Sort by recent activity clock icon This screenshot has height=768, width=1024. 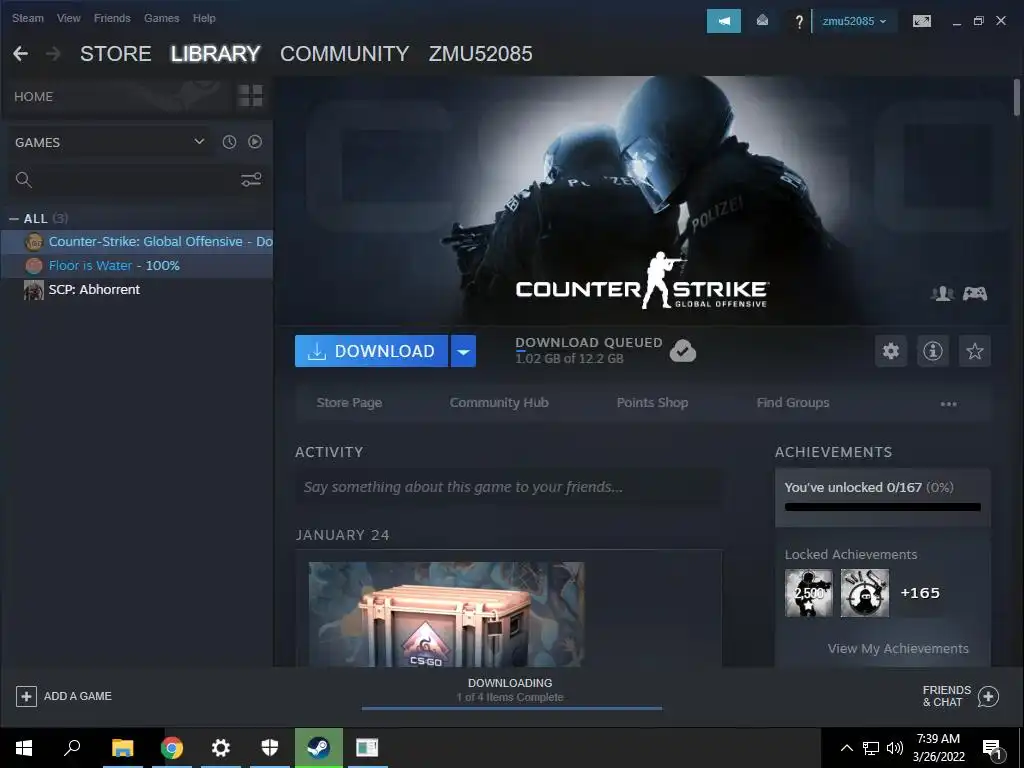click(229, 142)
